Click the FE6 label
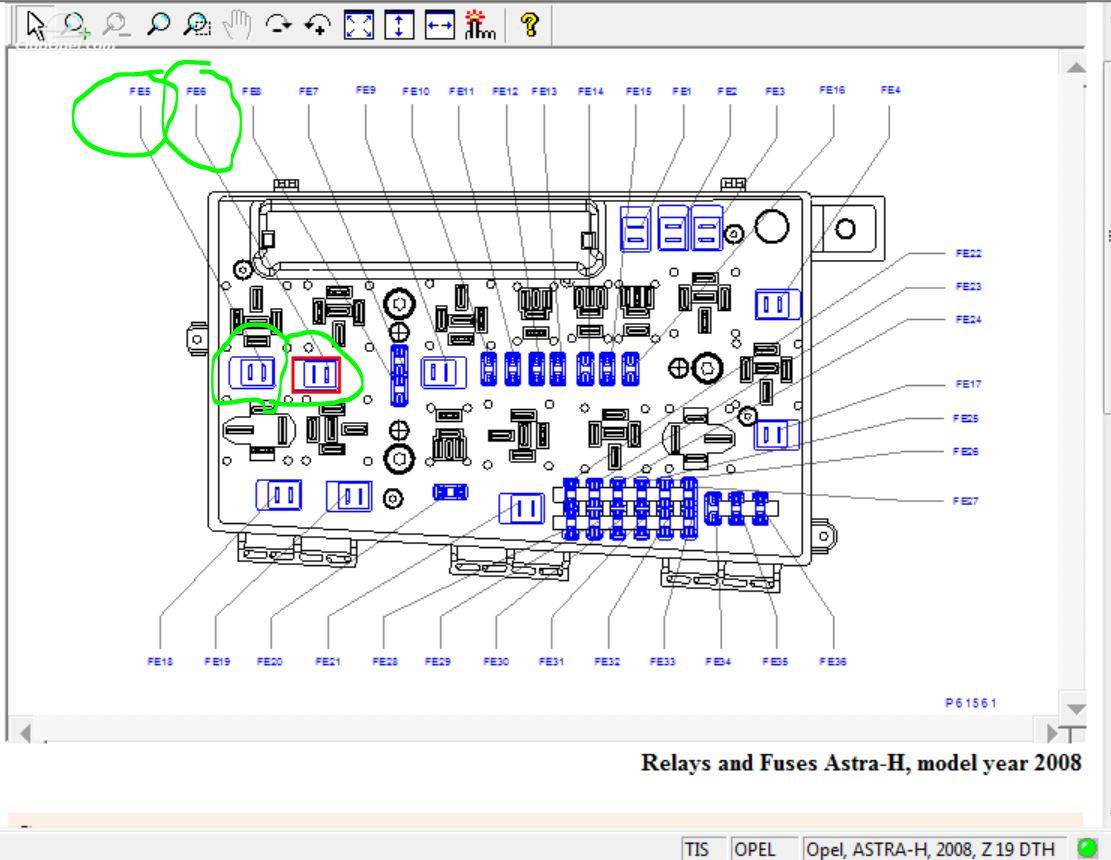 [196, 91]
